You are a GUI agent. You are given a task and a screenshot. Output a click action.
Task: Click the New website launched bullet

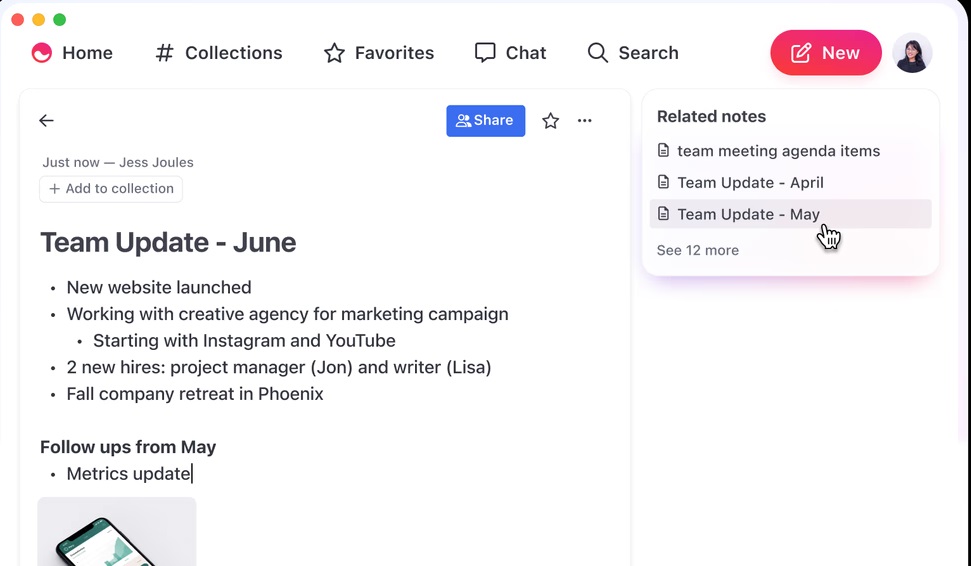pyautogui.click(x=159, y=287)
